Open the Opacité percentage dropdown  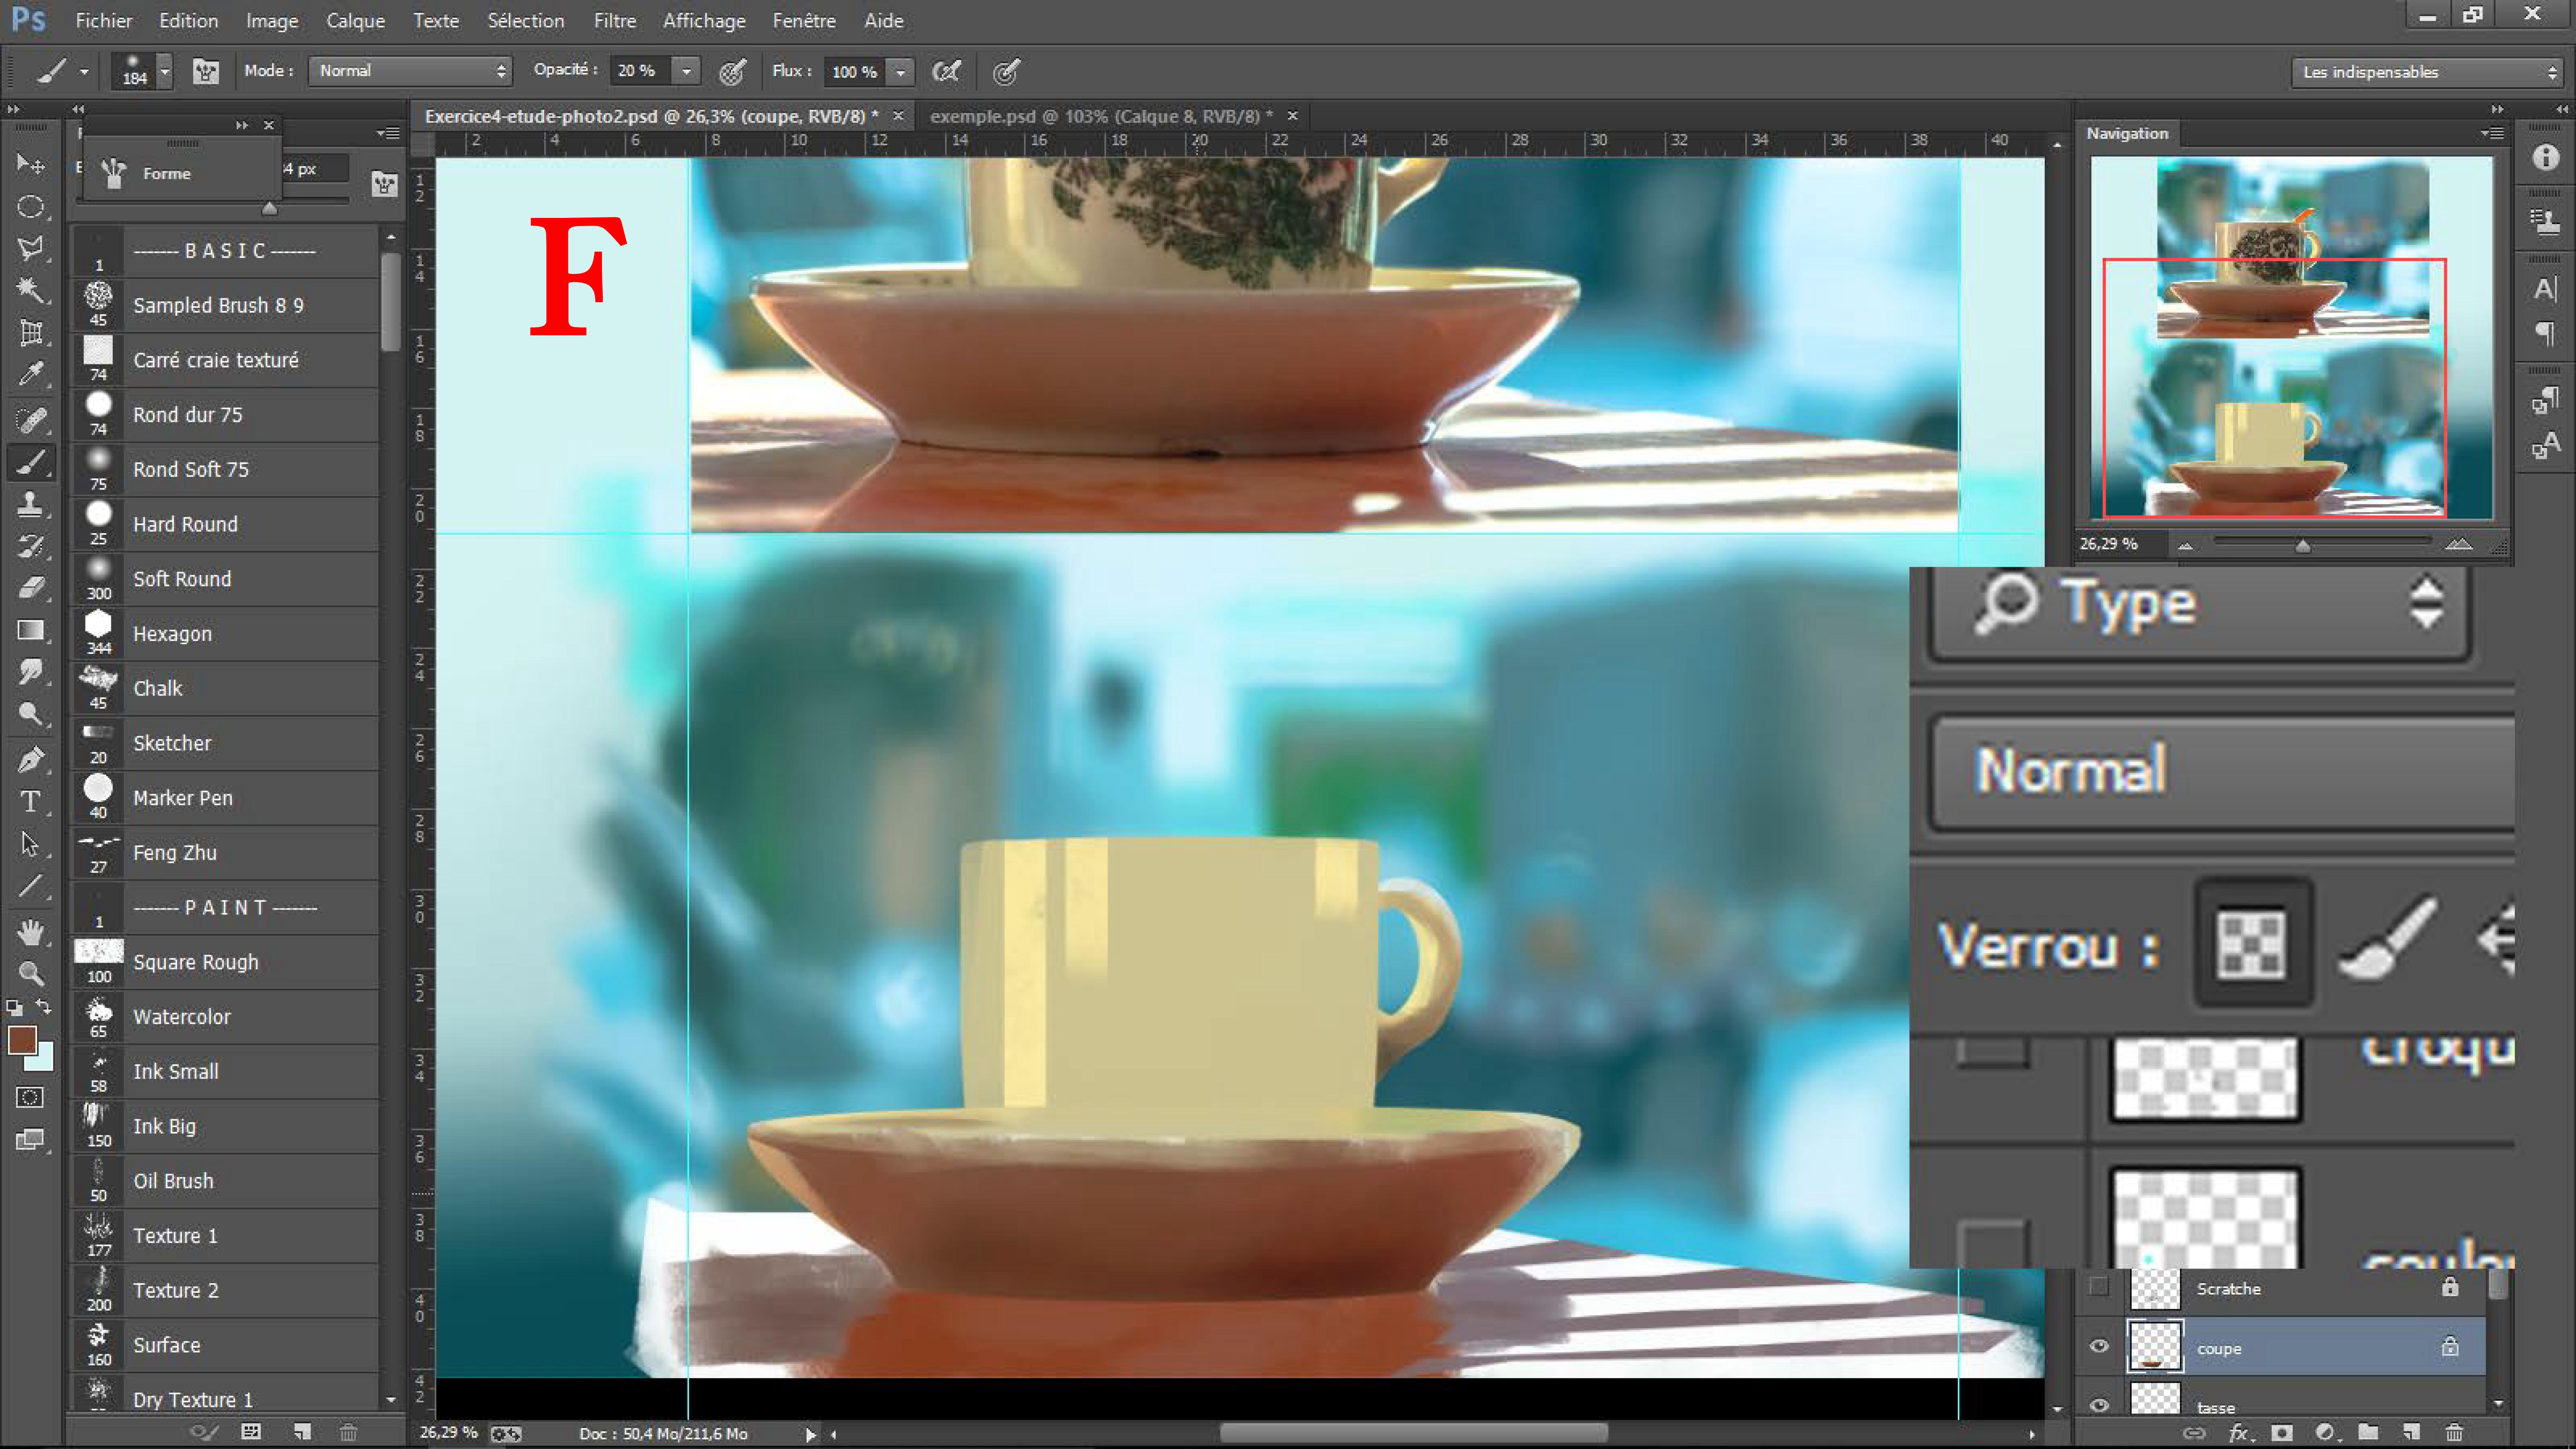(x=687, y=71)
